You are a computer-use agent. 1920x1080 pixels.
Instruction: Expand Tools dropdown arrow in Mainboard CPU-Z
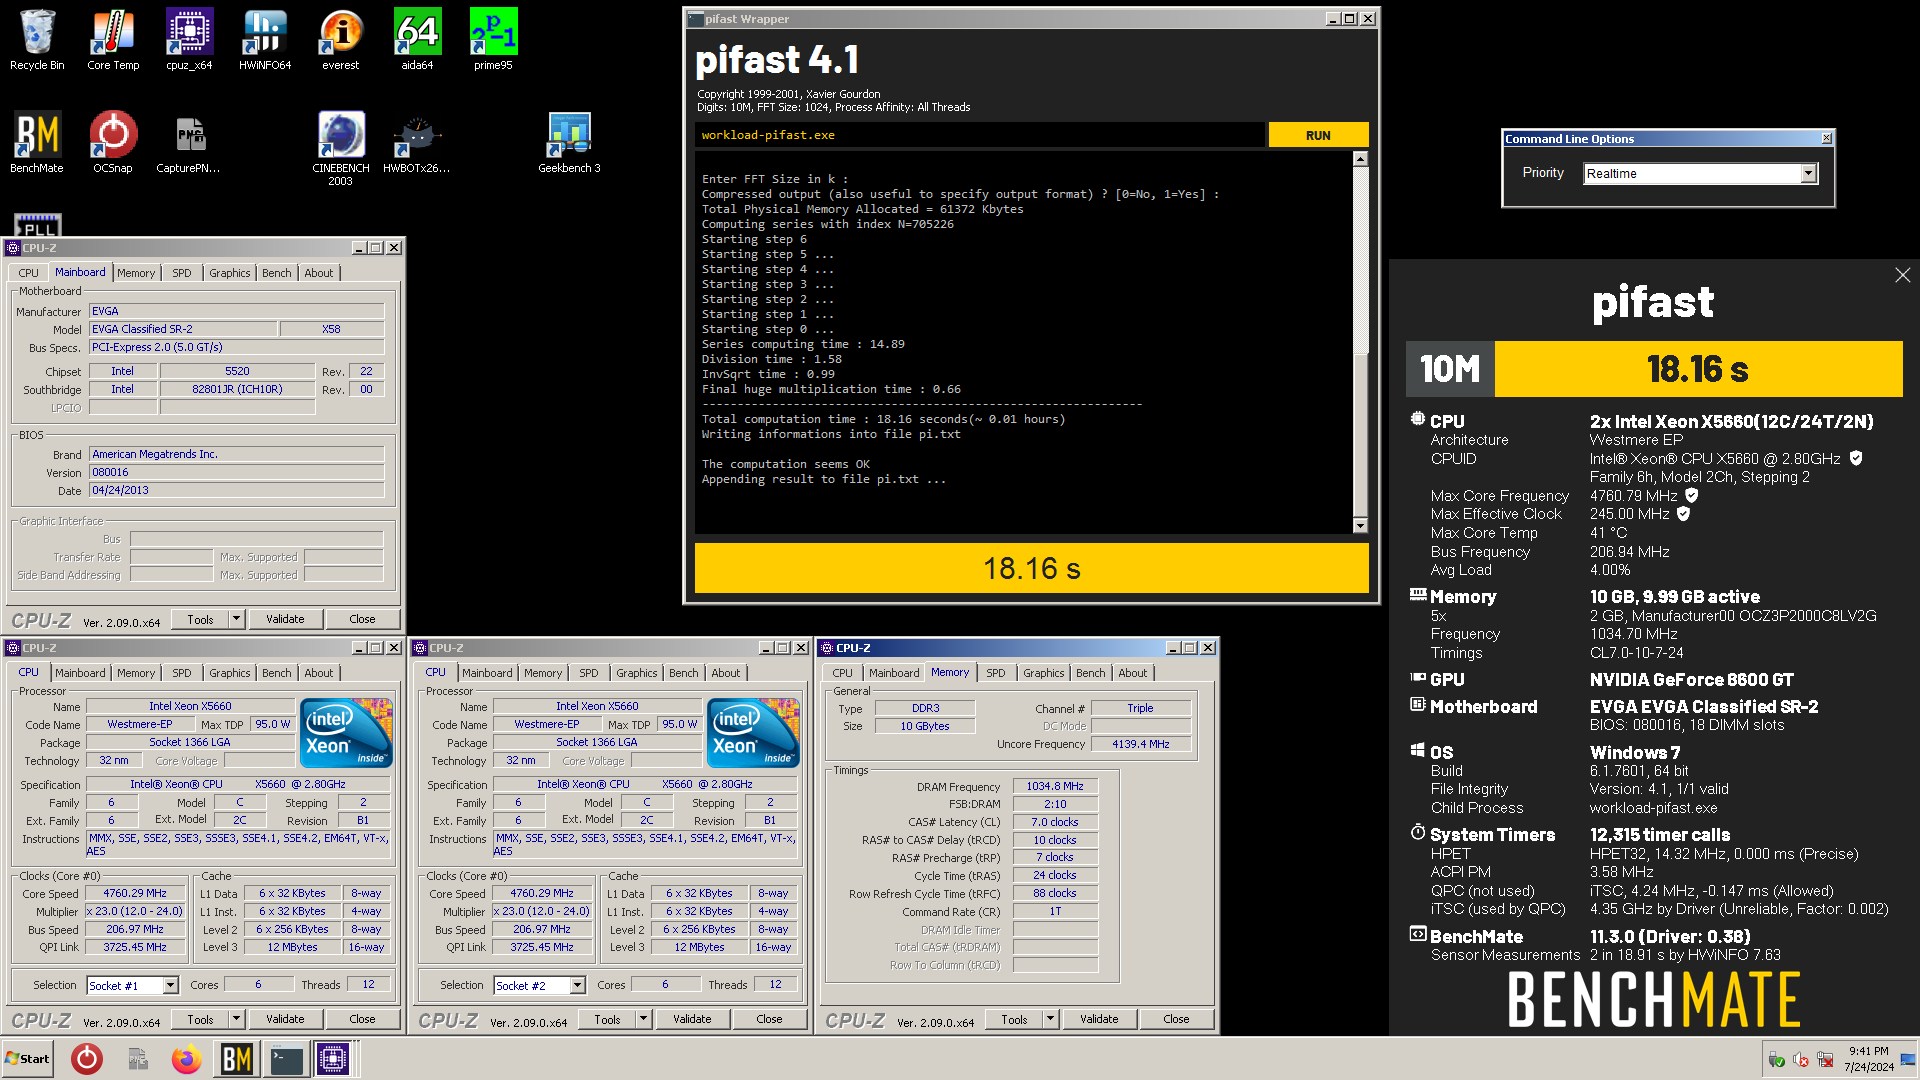(x=237, y=619)
